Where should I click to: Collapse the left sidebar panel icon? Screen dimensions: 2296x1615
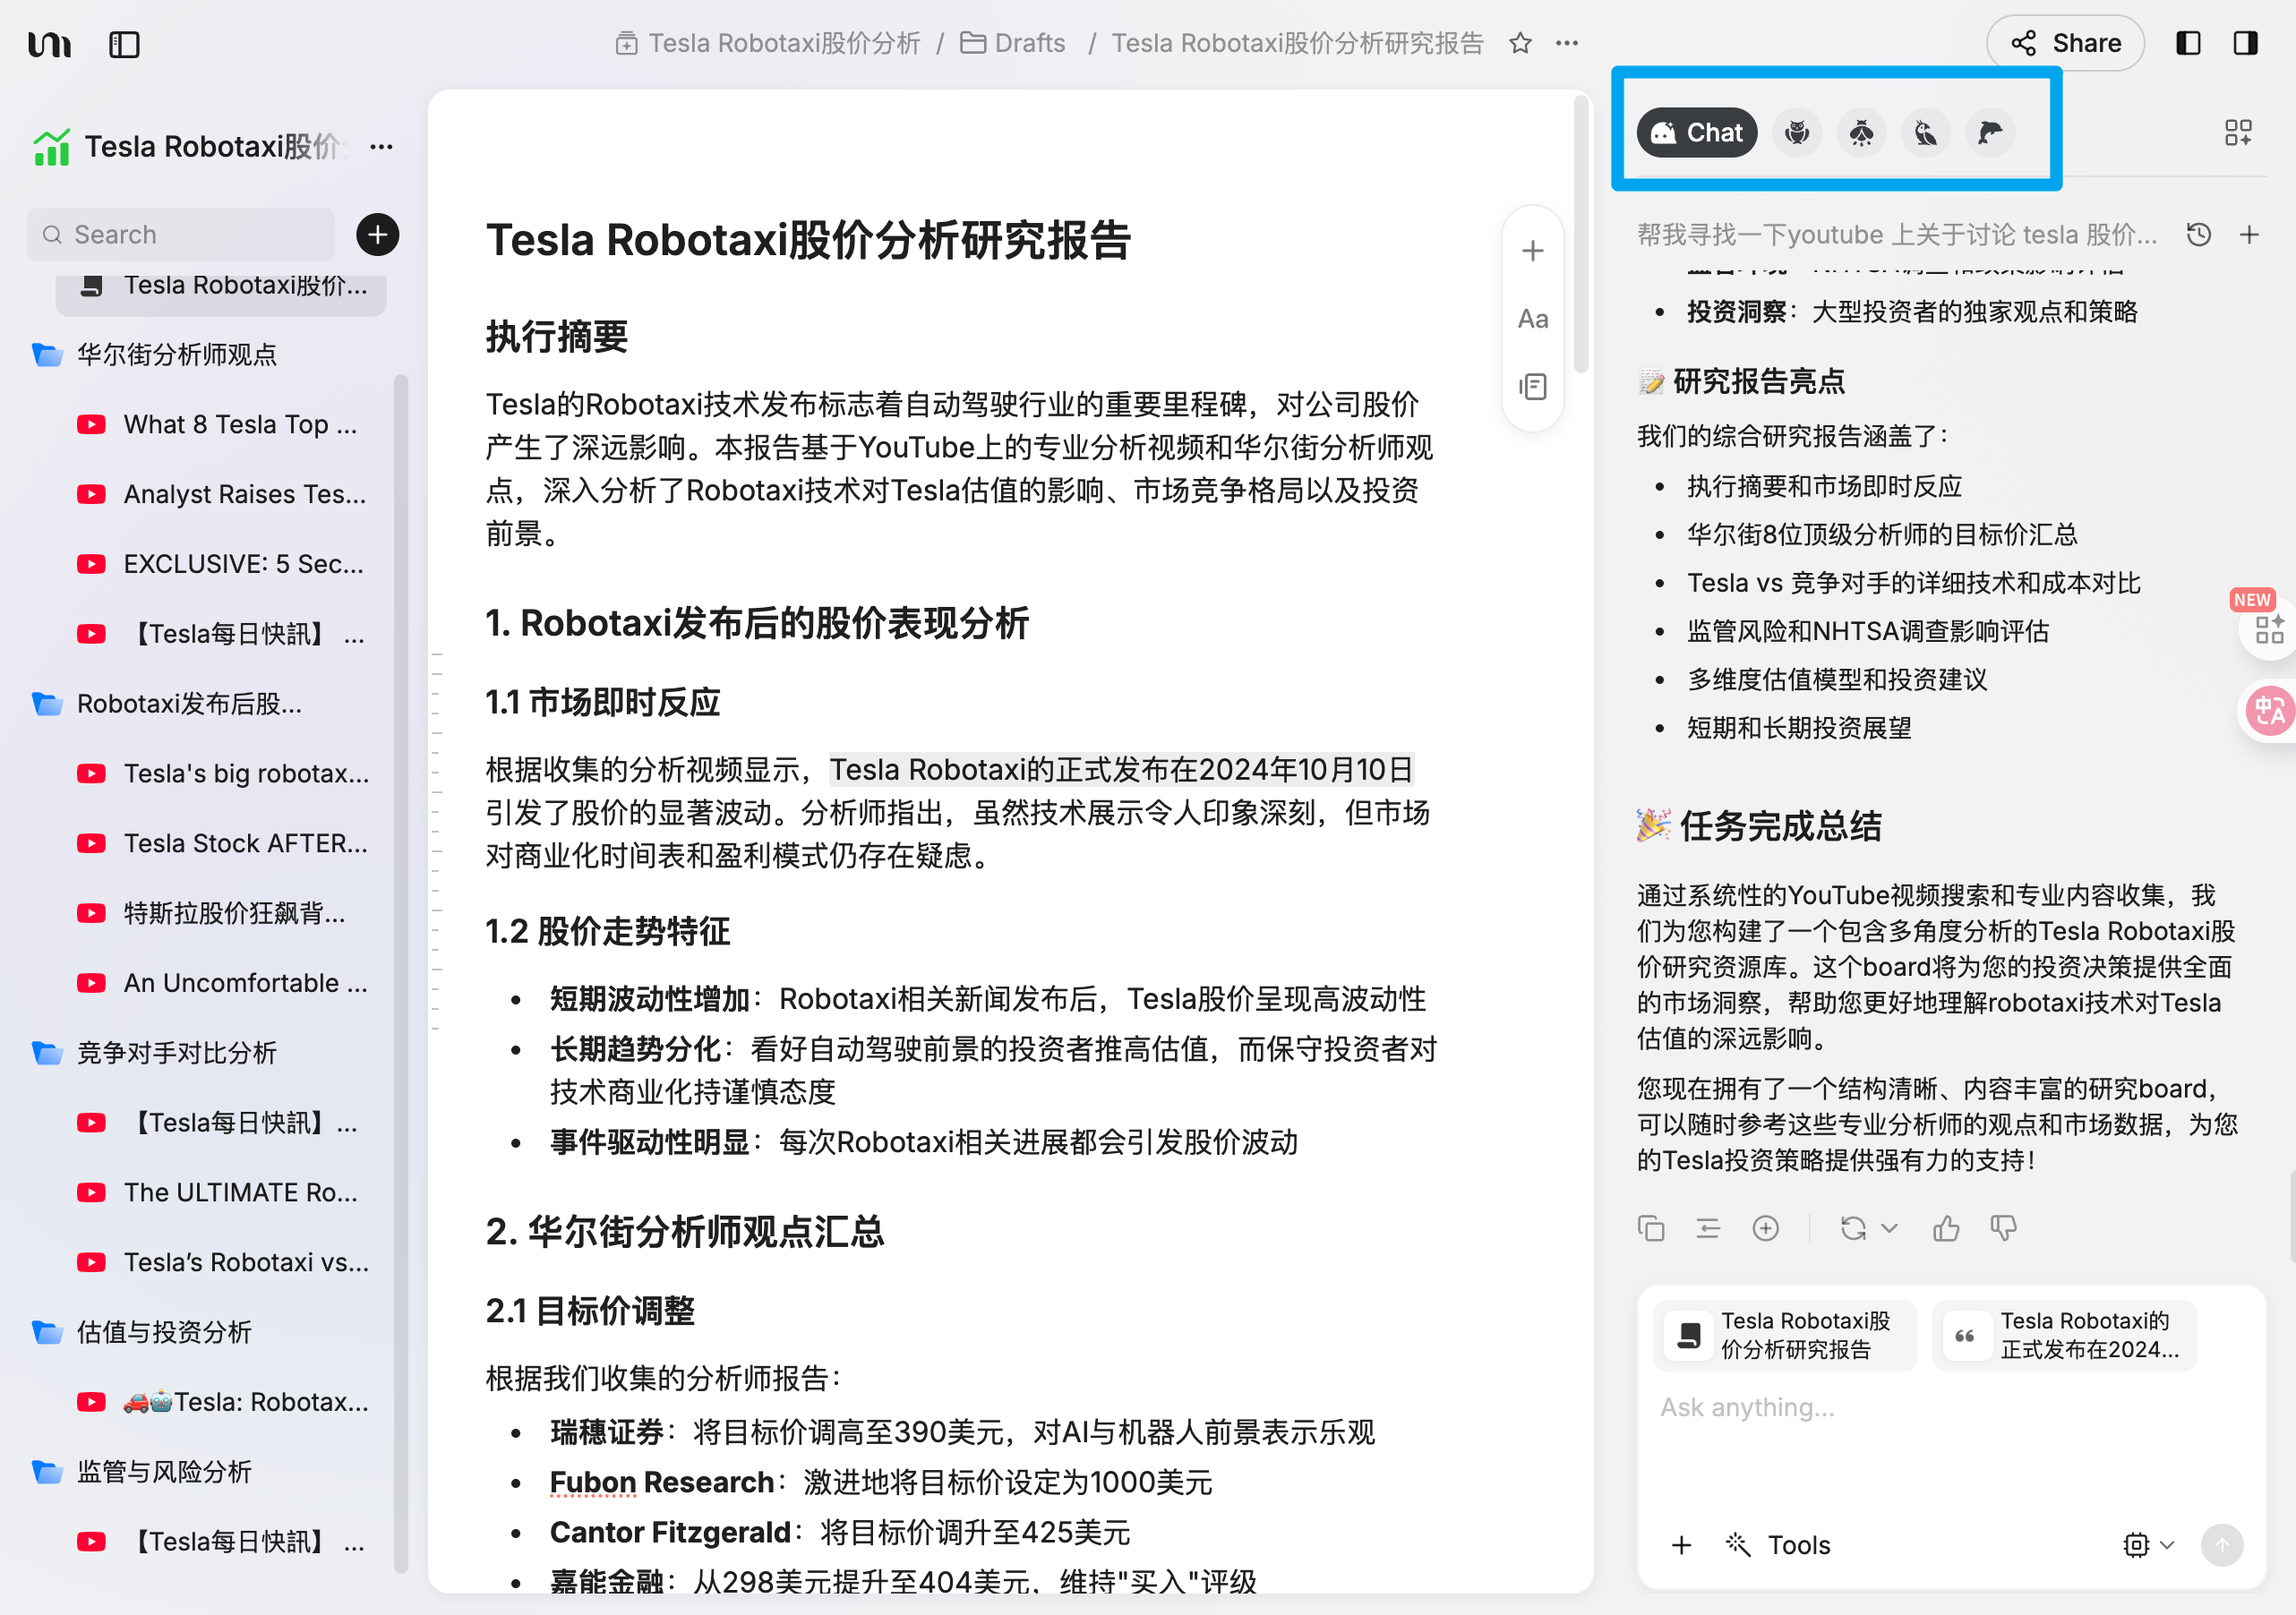pyautogui.click(x=124, y=44)
